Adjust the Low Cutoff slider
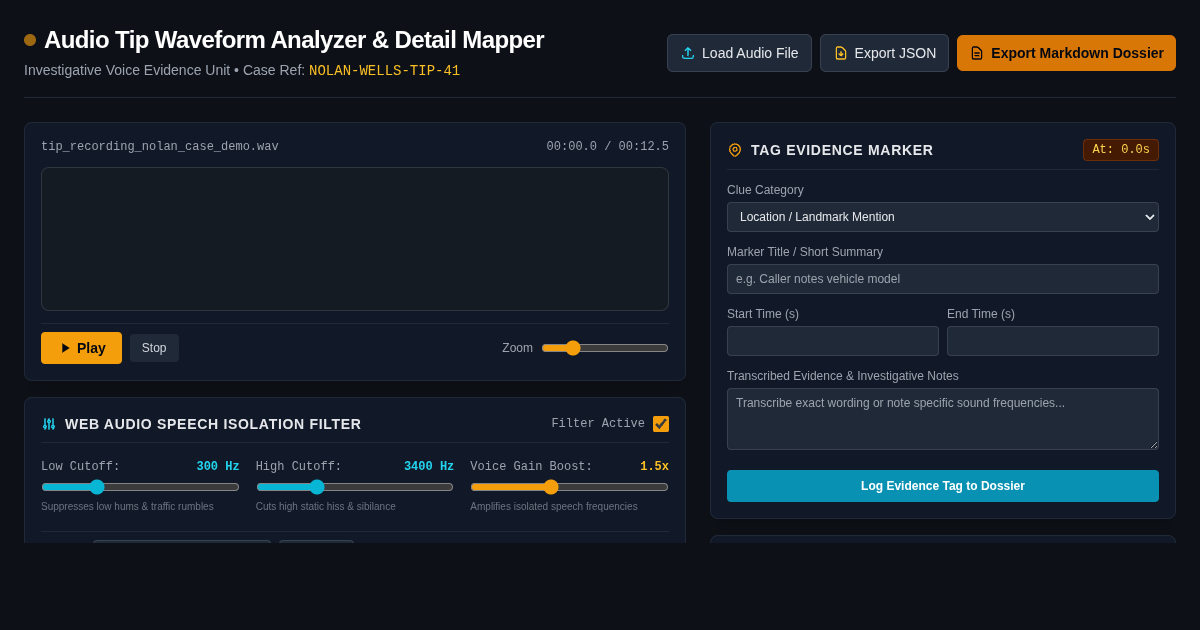1200x630 pixels. point(140,487)
